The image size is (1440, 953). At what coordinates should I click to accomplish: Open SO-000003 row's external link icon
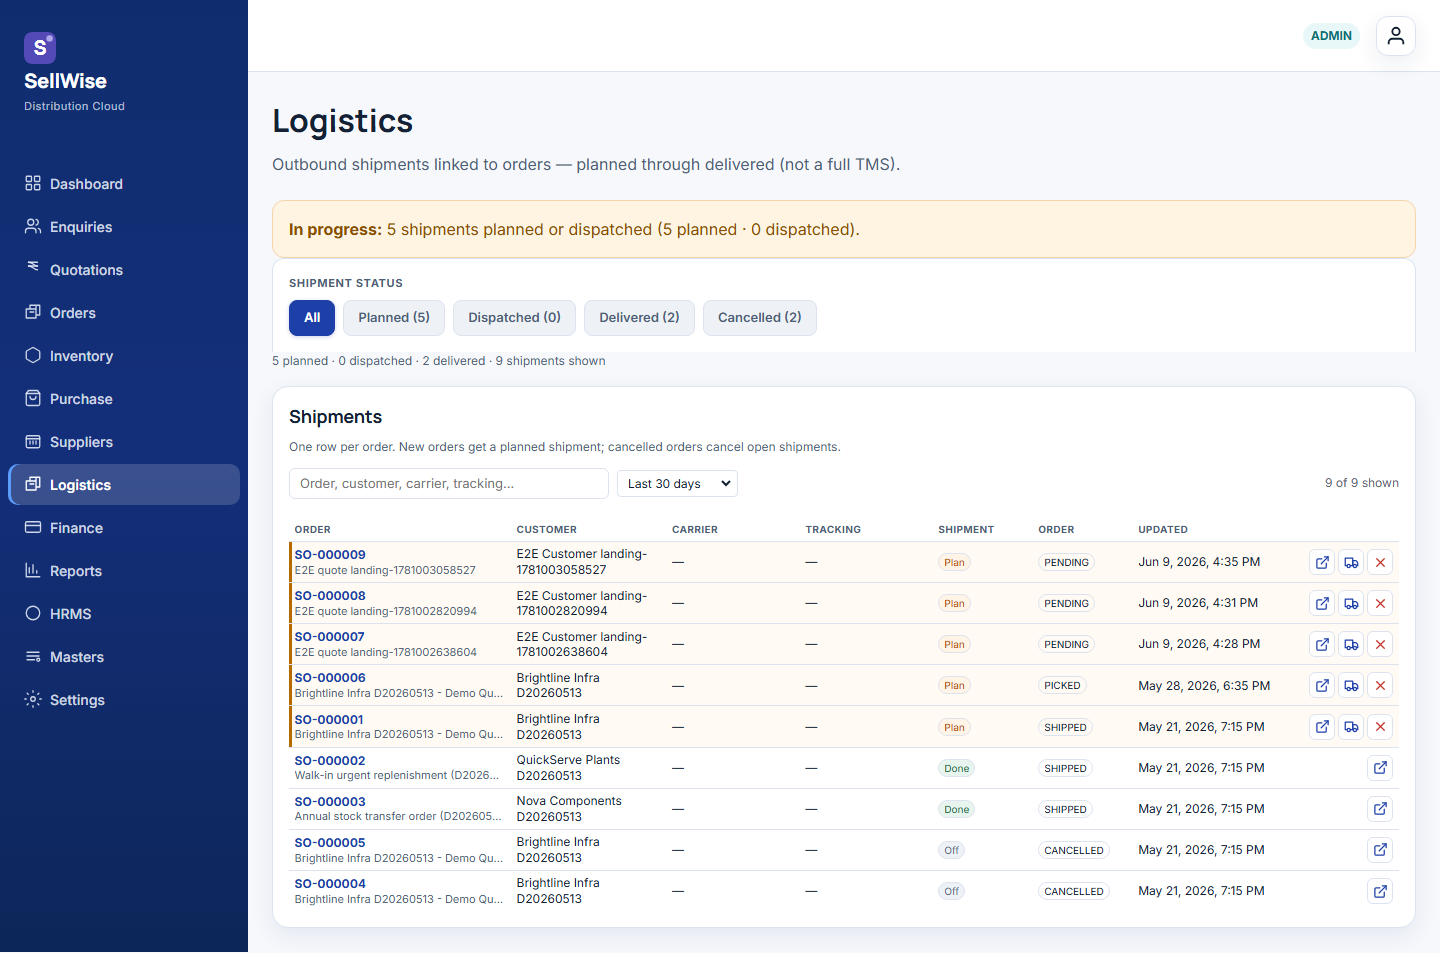[x=1380, y=809]
